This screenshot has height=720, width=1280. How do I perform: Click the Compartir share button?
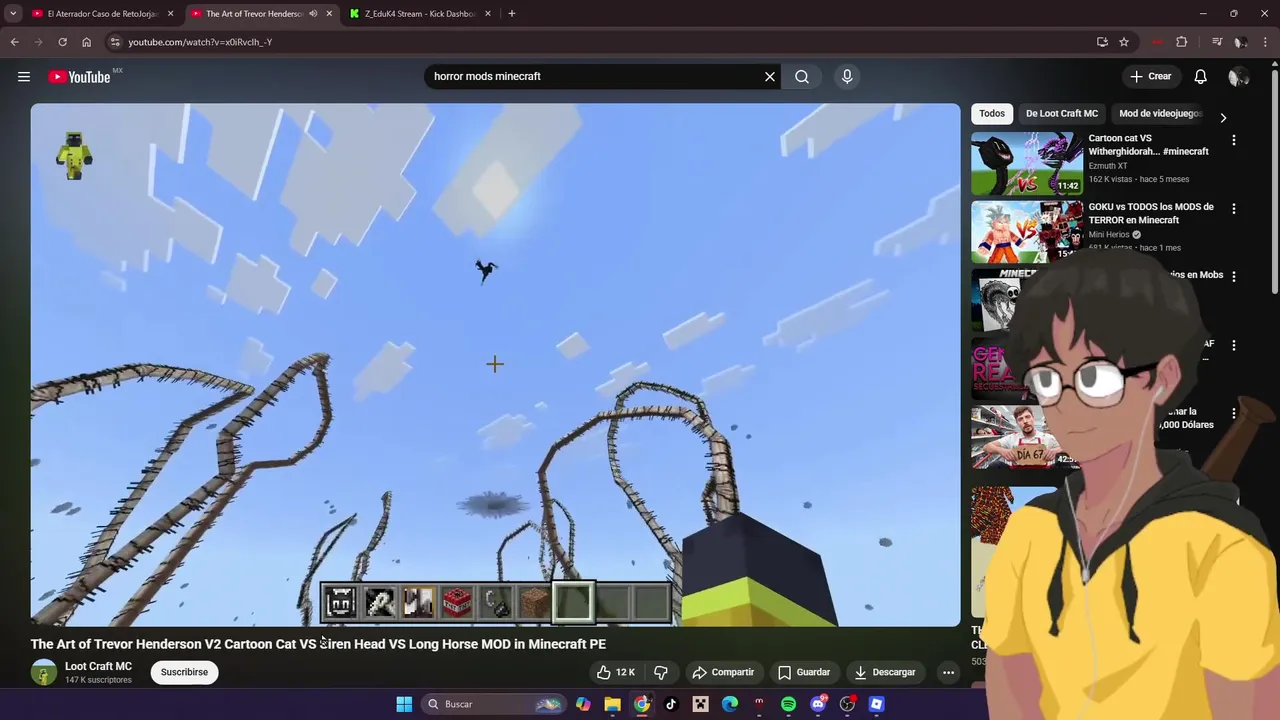click(x=723, y=672)
